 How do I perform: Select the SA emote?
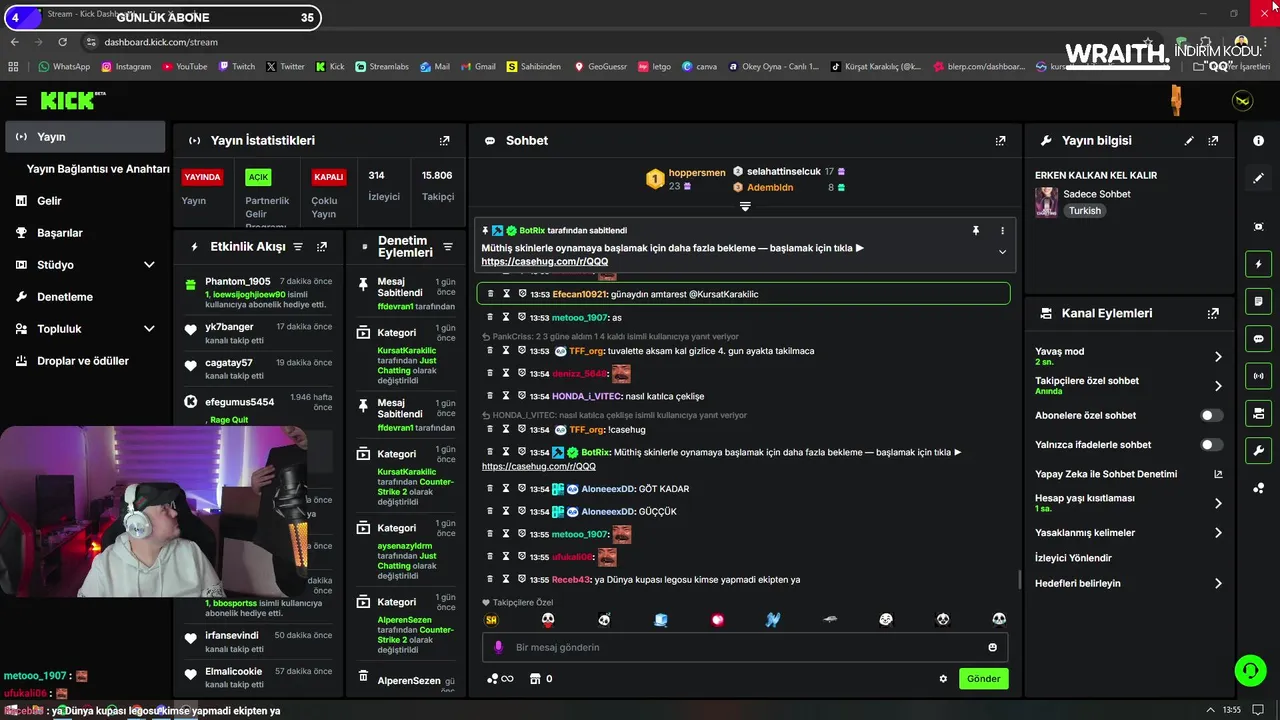click(x=491, y=620)
